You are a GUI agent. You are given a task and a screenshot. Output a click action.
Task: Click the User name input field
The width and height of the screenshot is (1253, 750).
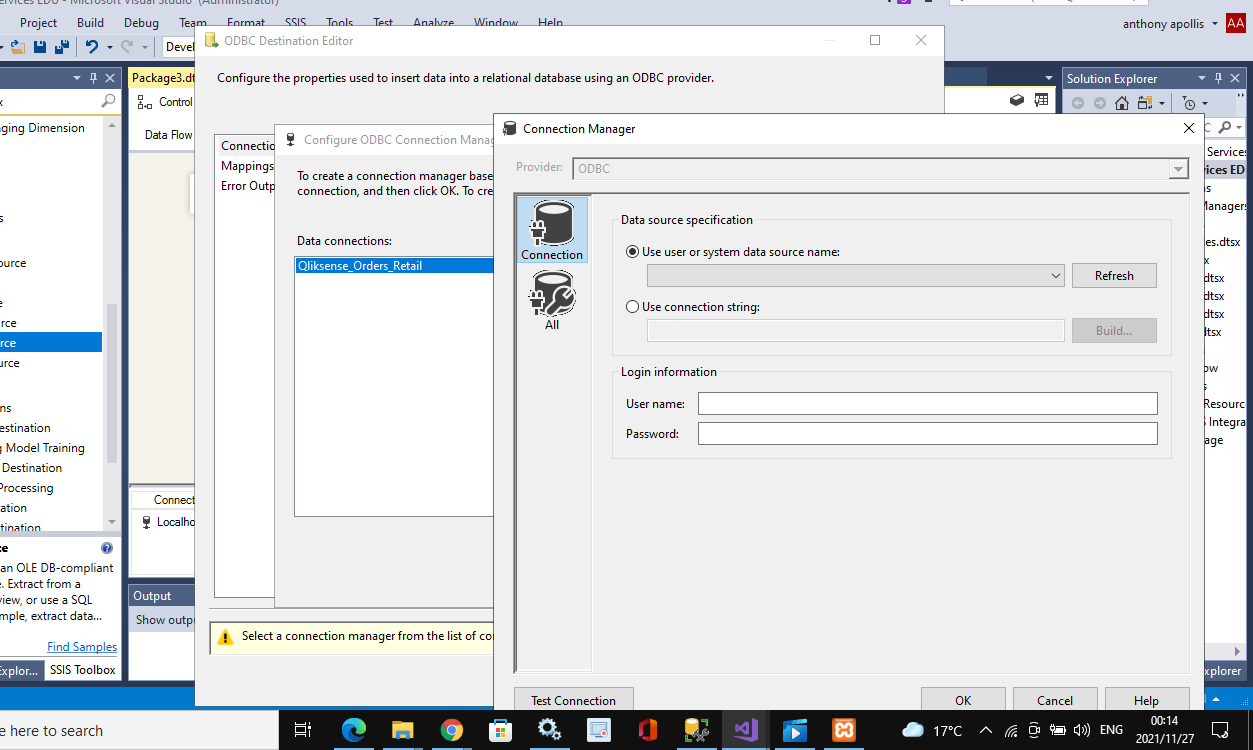coord(927,404)
